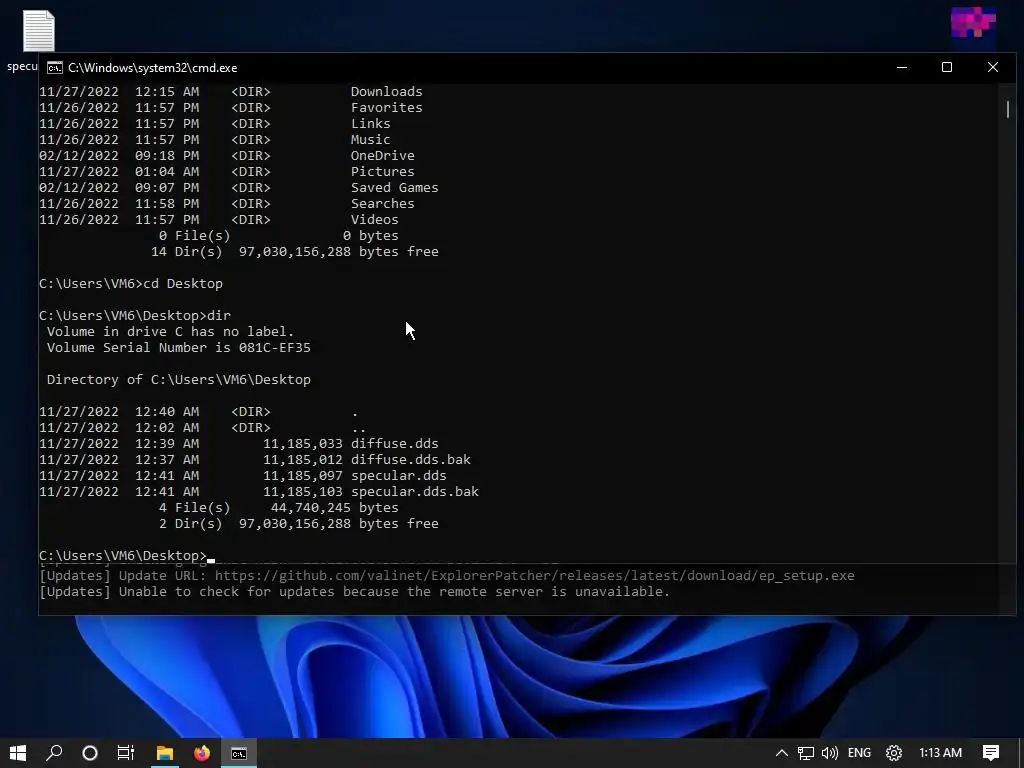Open Task View on the taskbar

coord(126,753)
